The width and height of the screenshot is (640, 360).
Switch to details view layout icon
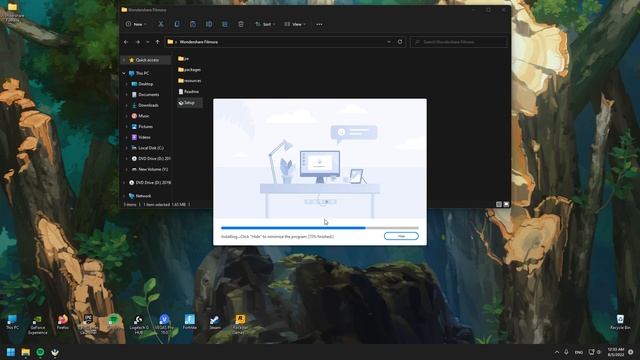499,204
